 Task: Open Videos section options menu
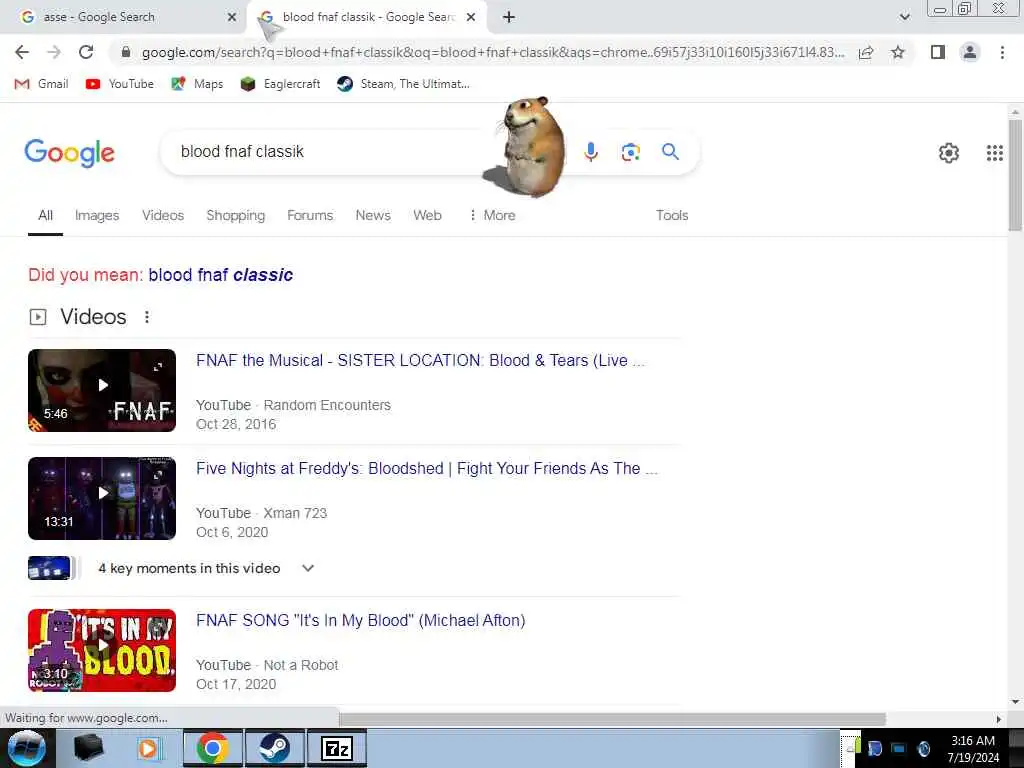click(147, 317)
